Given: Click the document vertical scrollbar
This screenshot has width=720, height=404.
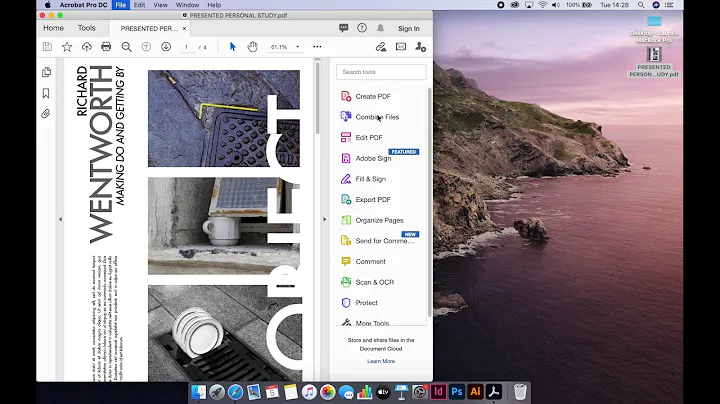Looking at the screenshot, I should [317, 99].
